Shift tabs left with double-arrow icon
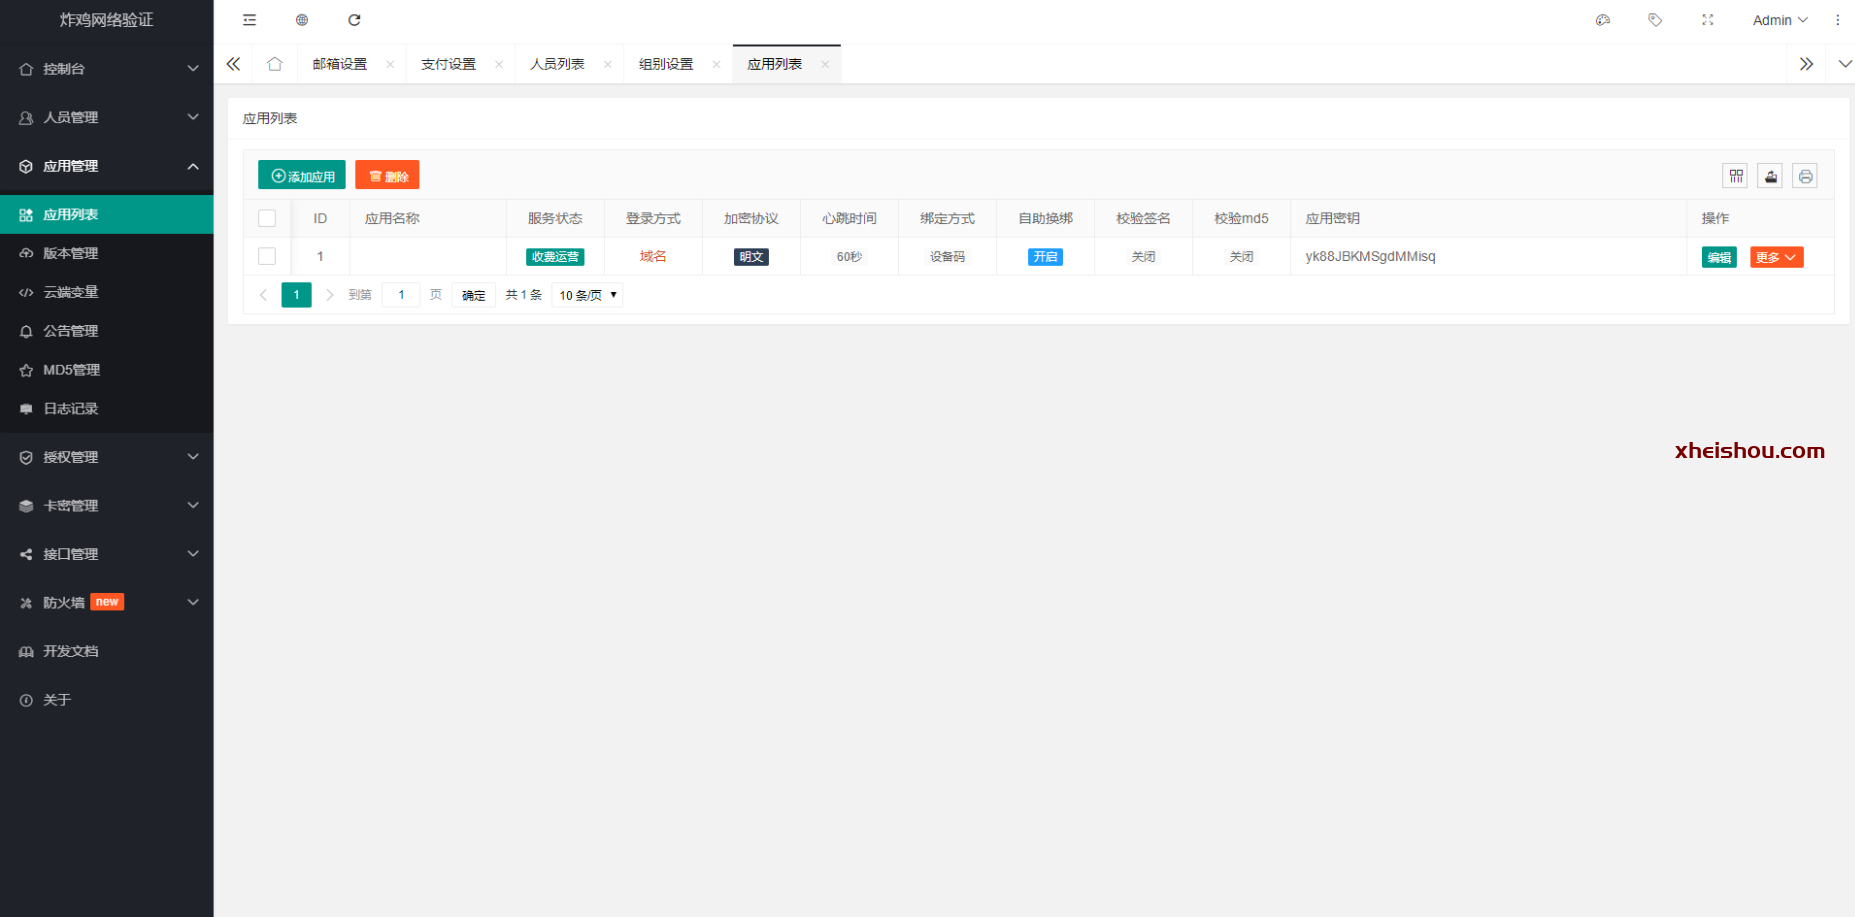Viewport: 1855px width, 917px height. click(233, 64)
